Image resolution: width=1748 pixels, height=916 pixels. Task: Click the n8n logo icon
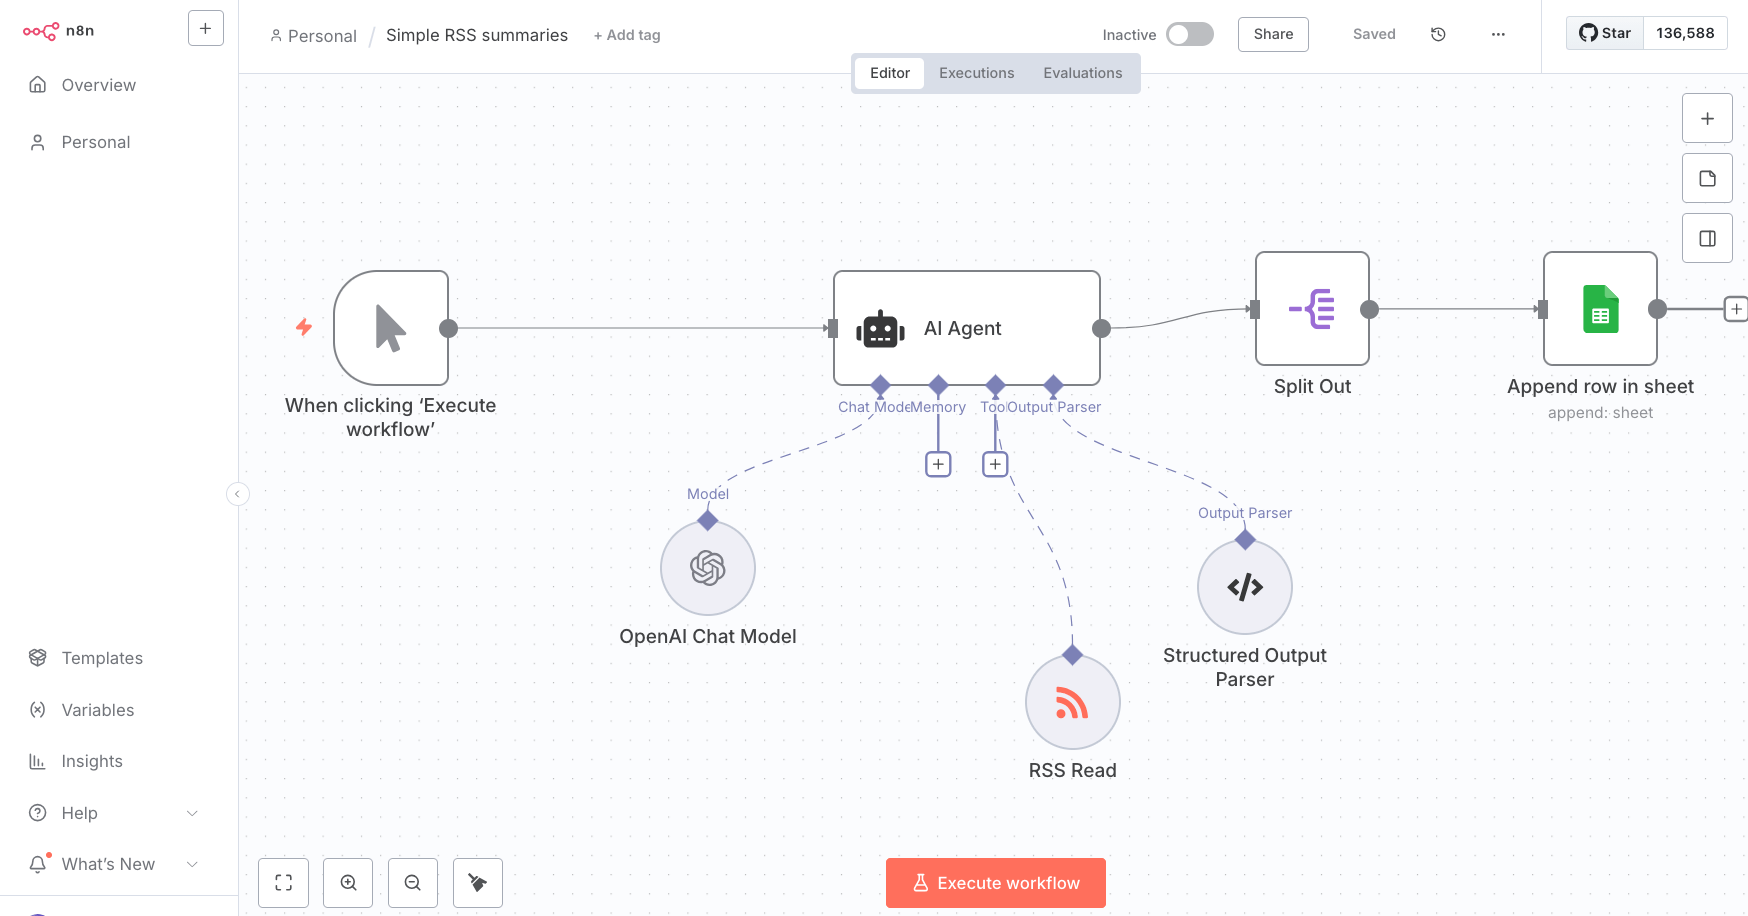(x=41, y=31)
